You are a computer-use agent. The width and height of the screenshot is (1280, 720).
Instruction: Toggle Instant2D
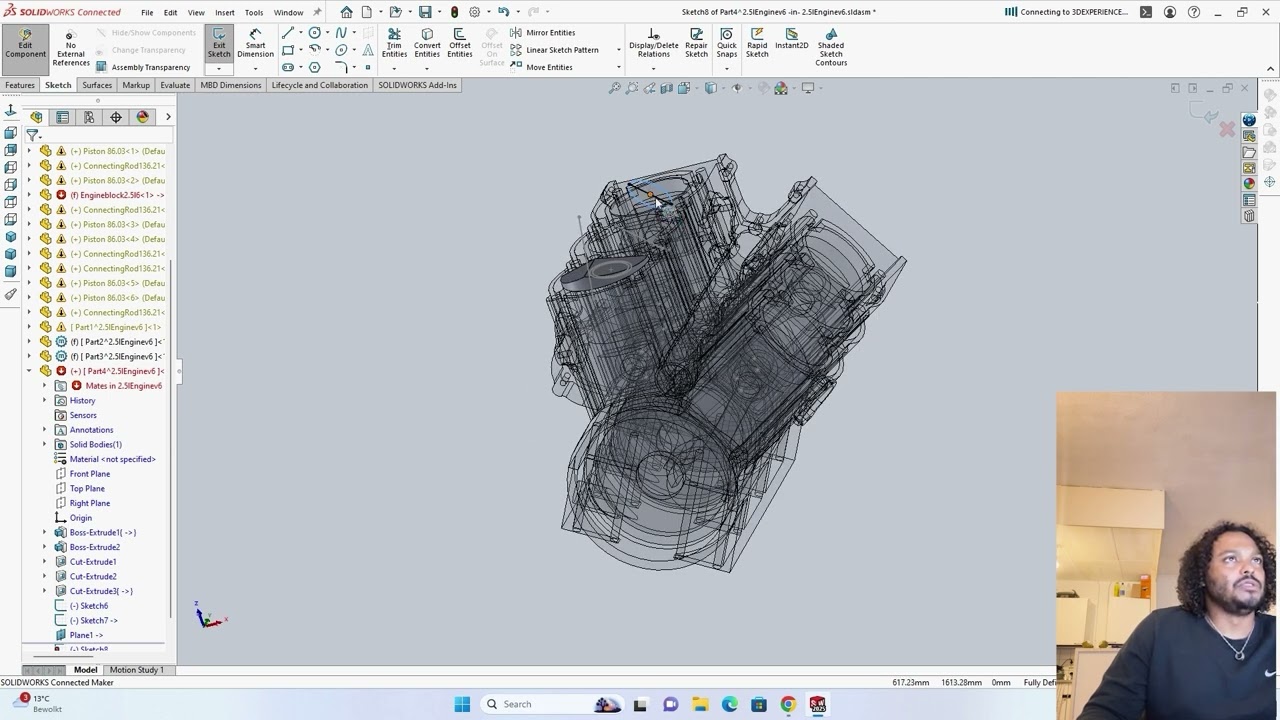791,38
